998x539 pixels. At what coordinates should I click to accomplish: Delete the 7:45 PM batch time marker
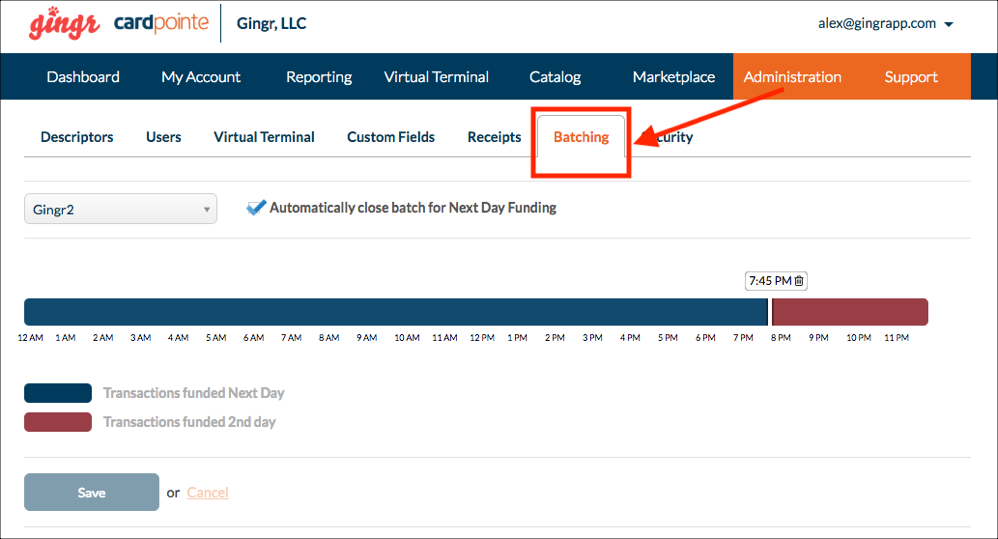[799, 281]
